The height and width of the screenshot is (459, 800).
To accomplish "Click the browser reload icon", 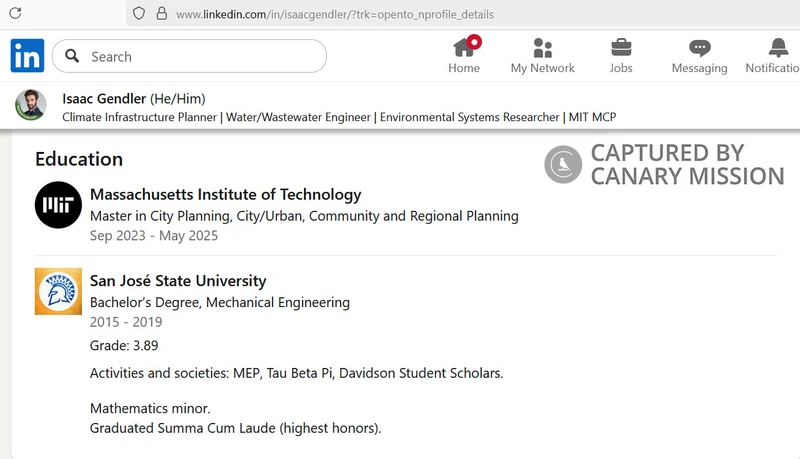I will click(14, 14).
